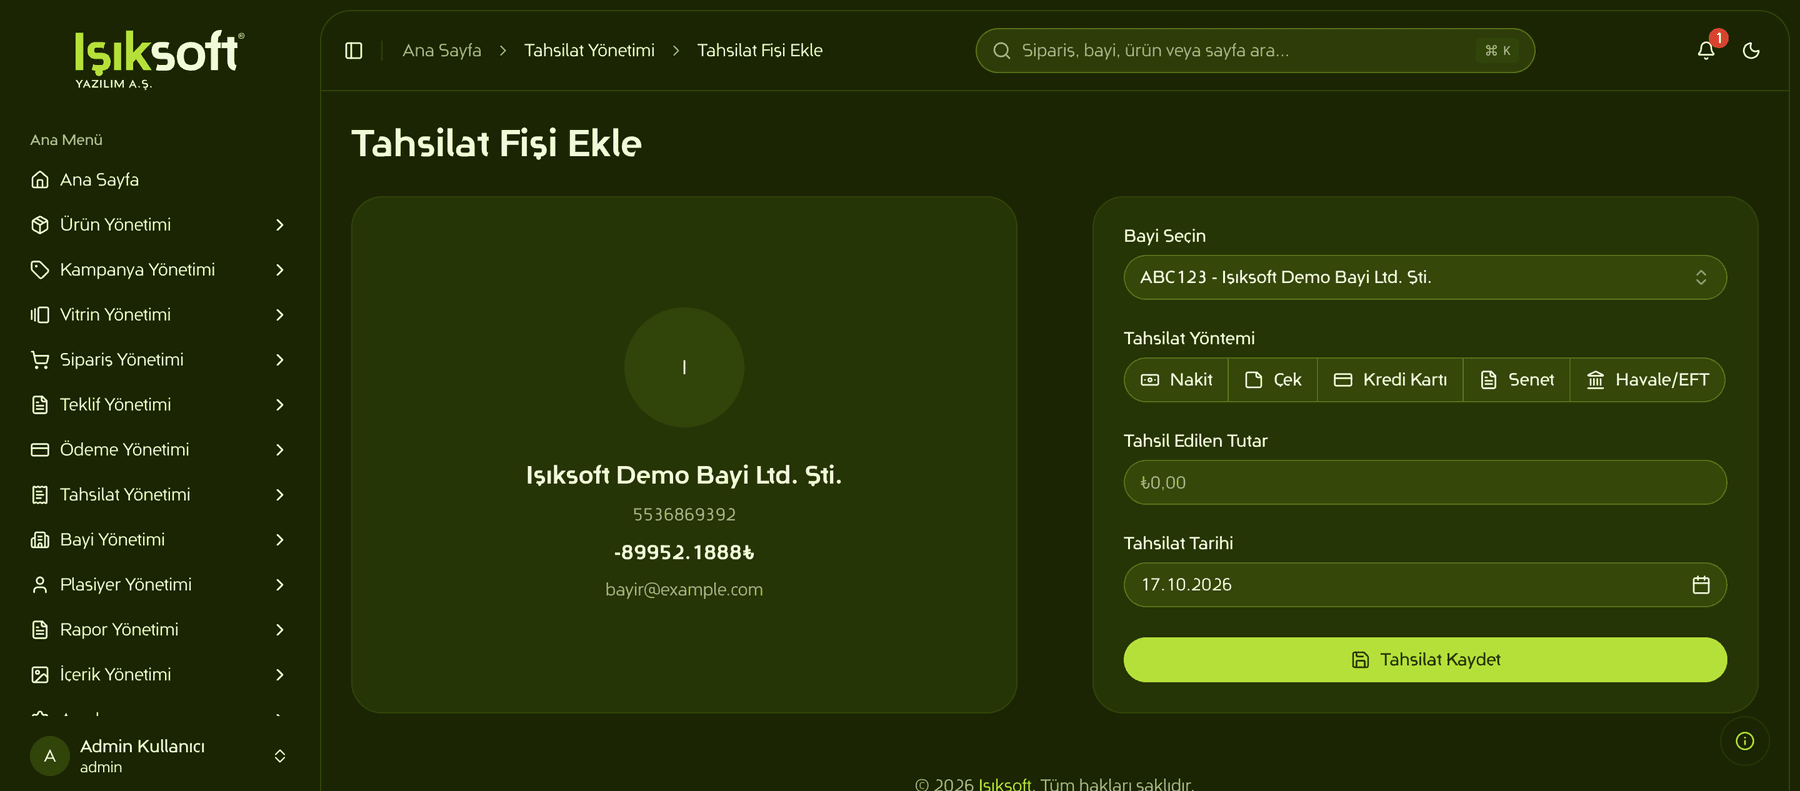1800x791 pixels.
Task: Select Nakit payment method
Action: [1177, 380]
